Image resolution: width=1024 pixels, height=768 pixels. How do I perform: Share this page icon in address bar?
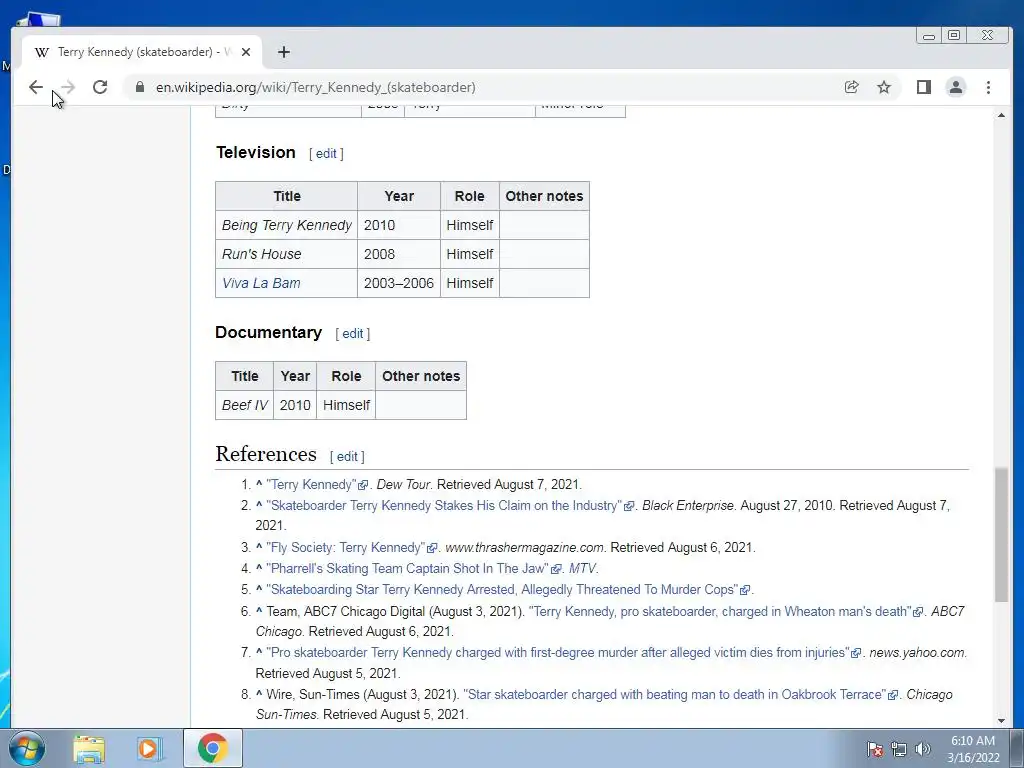tap(851, 87)
